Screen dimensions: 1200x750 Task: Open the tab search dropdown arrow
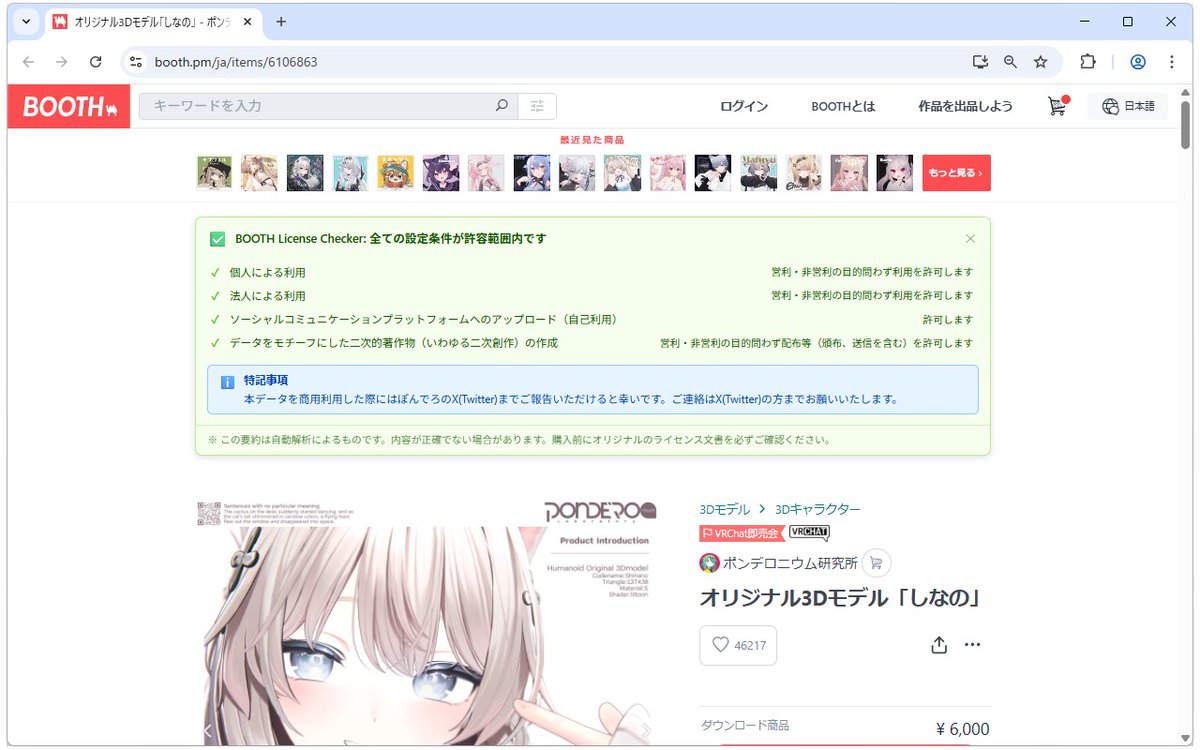click(25, 21)
